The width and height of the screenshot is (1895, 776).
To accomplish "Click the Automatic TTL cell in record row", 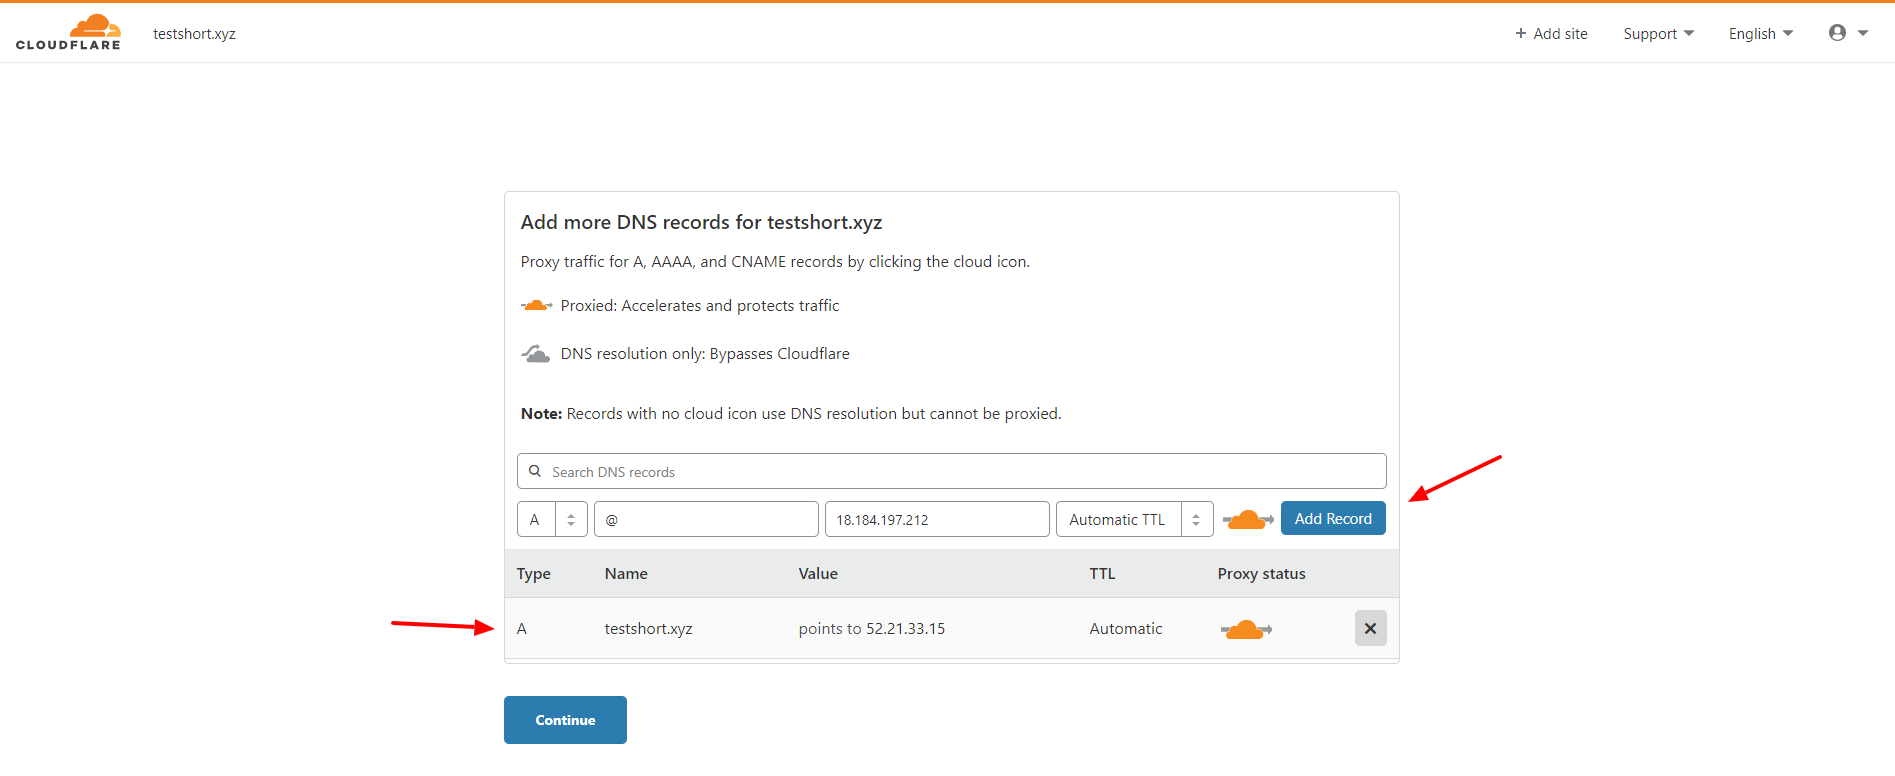I will [x=1126, y=629].
